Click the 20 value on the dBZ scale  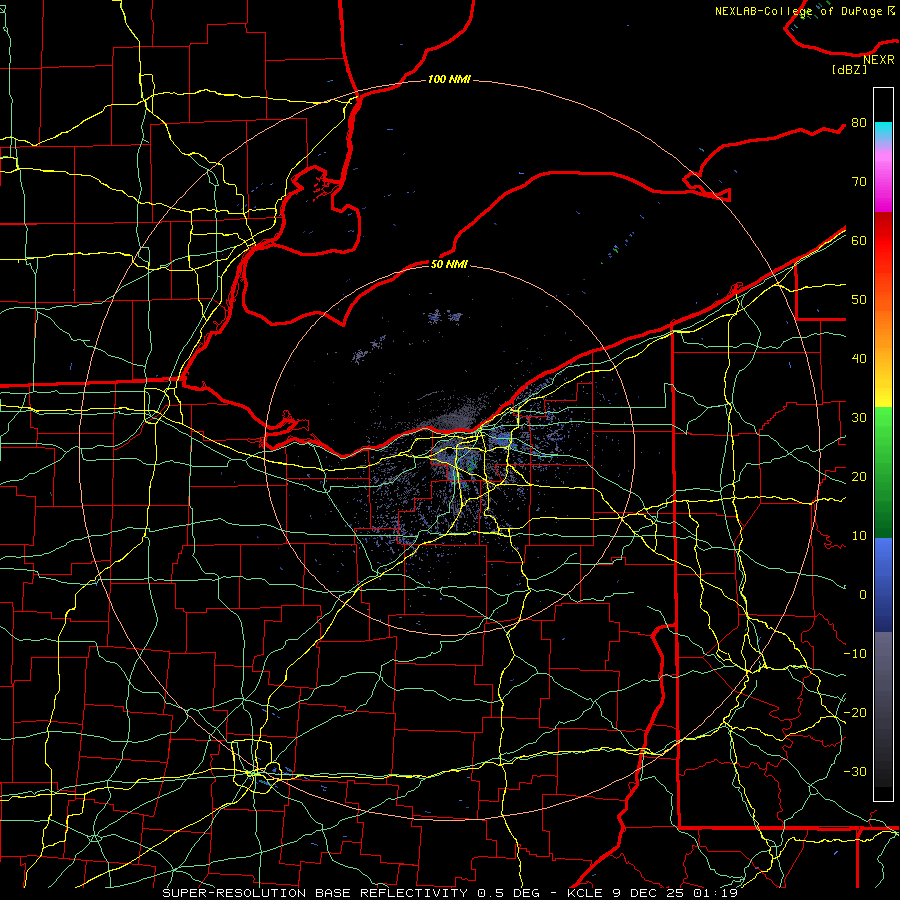point(859,476)
